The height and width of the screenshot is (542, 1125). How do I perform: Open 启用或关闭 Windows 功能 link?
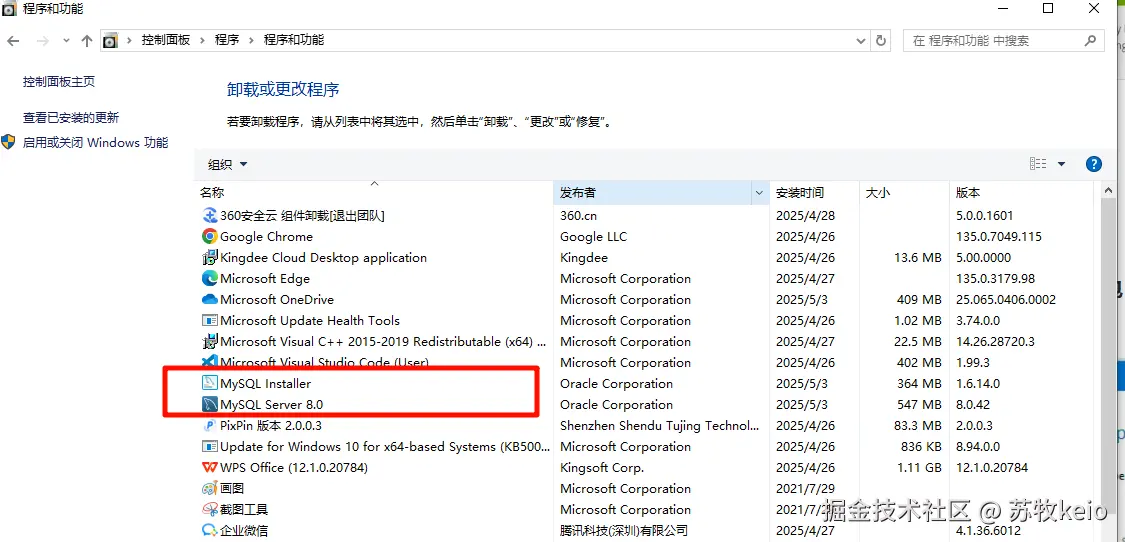pos(95,142)
